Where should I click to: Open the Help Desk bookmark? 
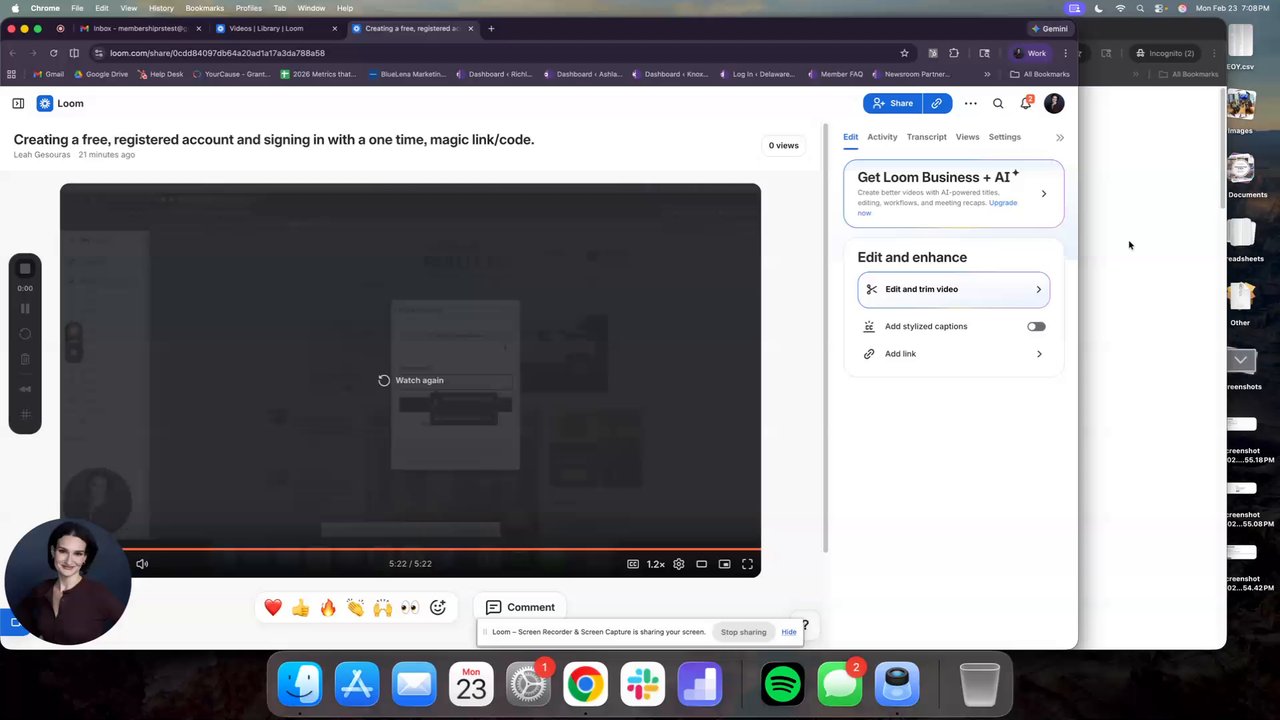click(161, 74)
